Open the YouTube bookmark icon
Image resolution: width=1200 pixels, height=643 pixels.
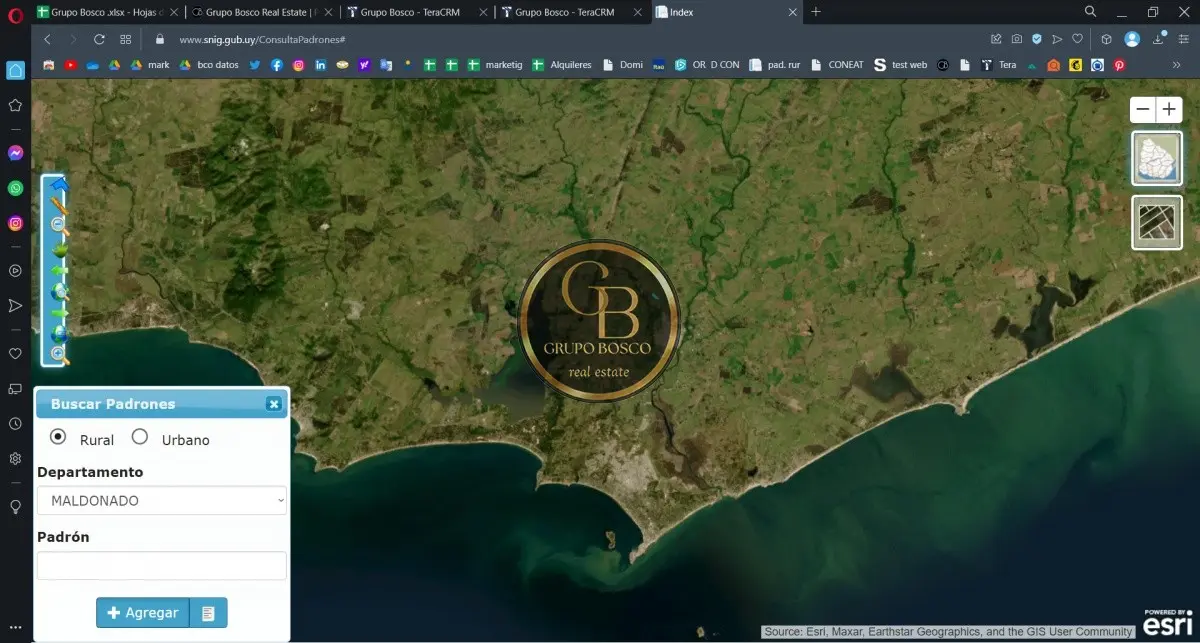pyautogui.click(x=70, y=65)
